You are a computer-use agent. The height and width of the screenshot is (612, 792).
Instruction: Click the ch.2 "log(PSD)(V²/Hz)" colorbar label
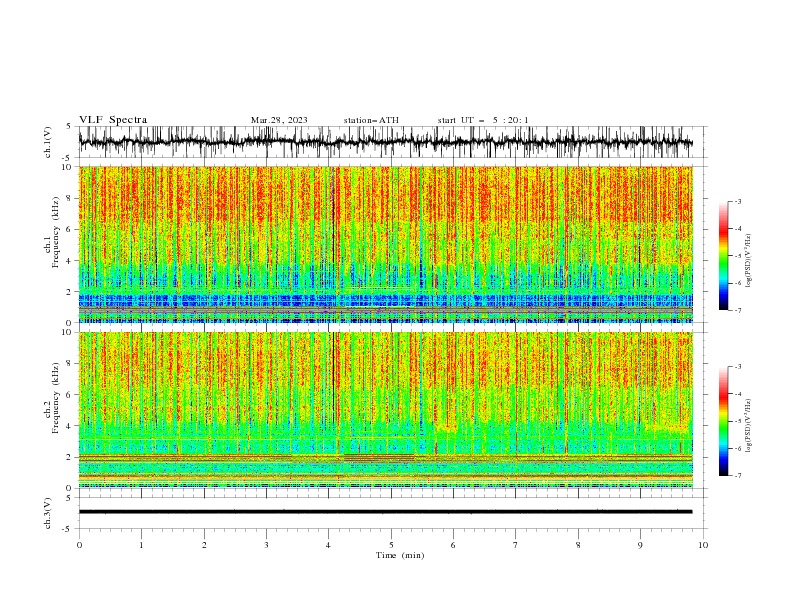pyautogui.click(x=749, y=426)
